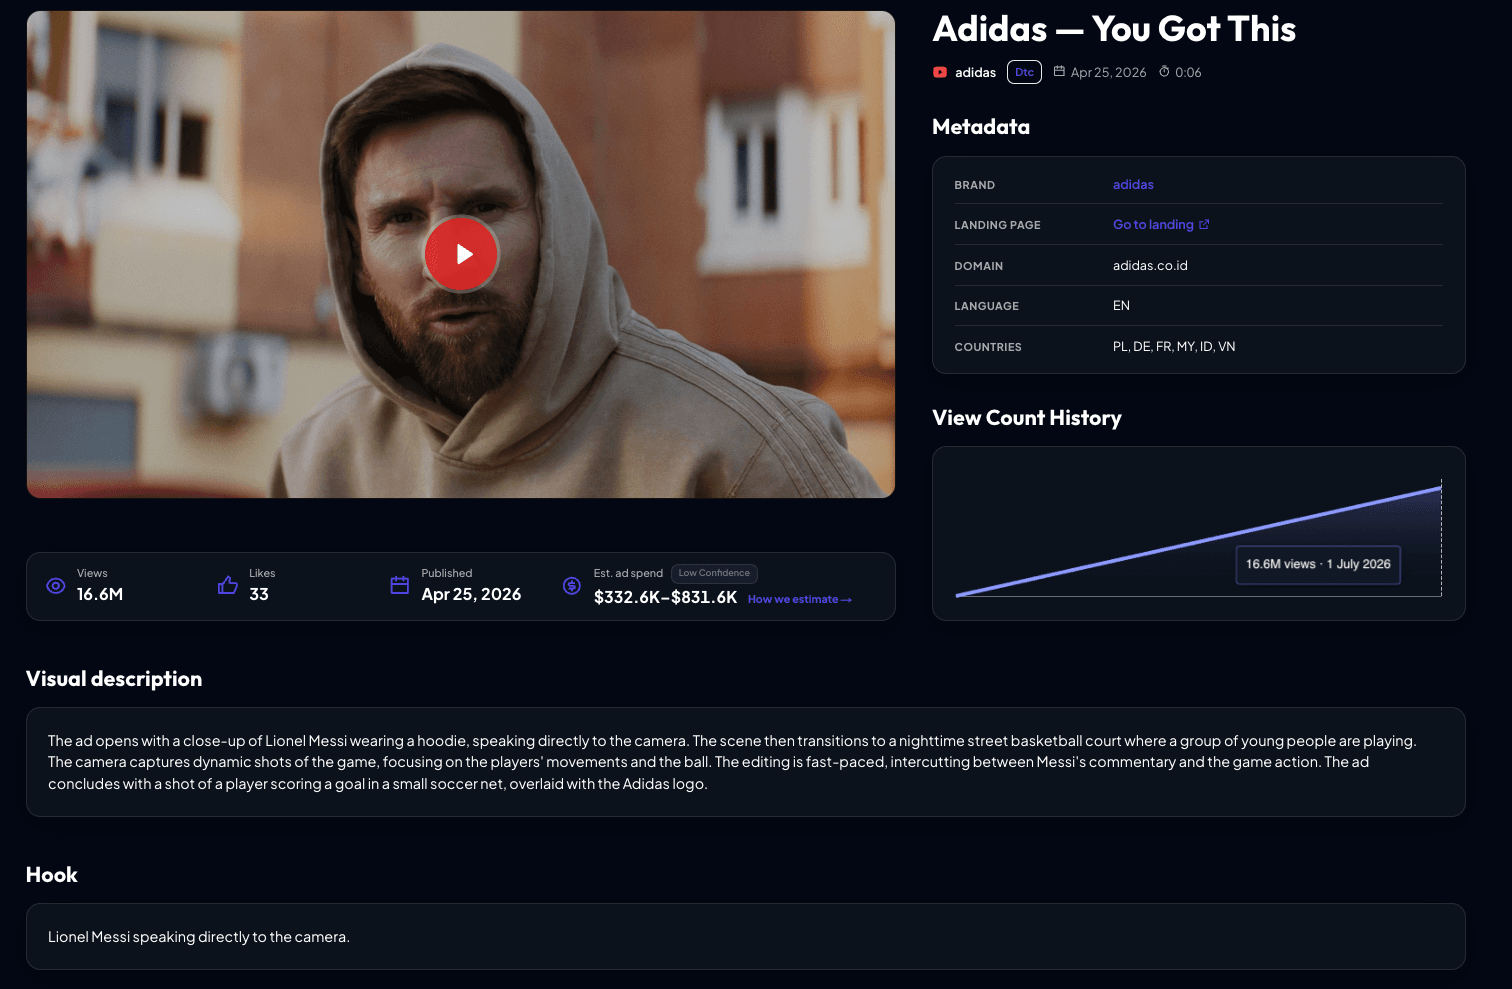The height and width of the screenshot is (989, 1512).
Task: Click the LANDING PAGE row label
Action: pyautogui.click(x=997, y=226)
